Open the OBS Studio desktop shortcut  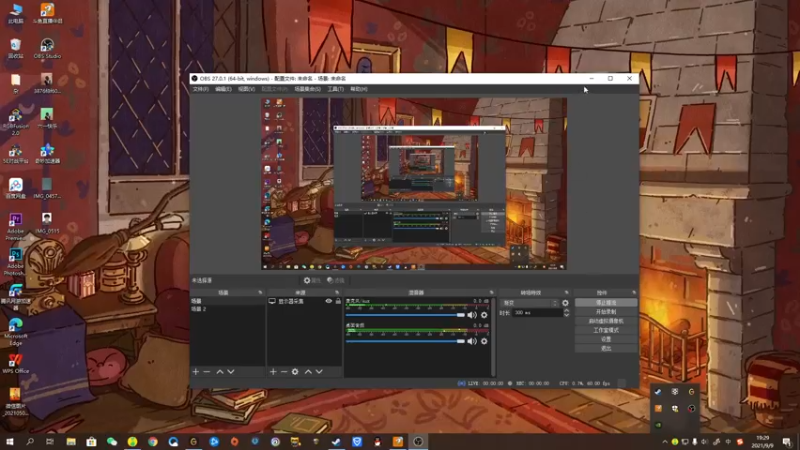point(47,48)
